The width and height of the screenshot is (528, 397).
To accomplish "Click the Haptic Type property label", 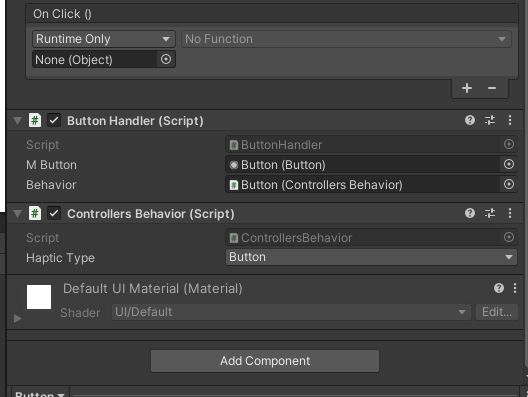I will click(60, 258).
